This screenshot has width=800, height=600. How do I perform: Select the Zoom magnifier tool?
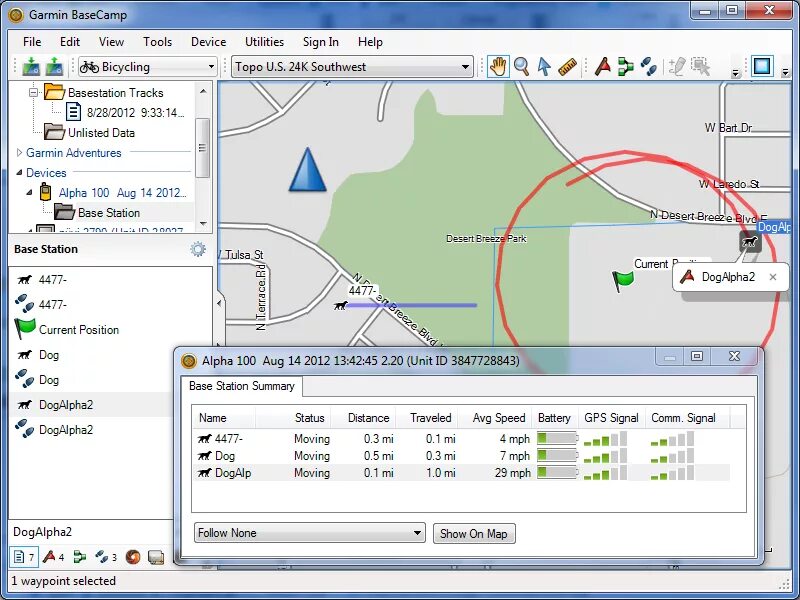[521, 67]
